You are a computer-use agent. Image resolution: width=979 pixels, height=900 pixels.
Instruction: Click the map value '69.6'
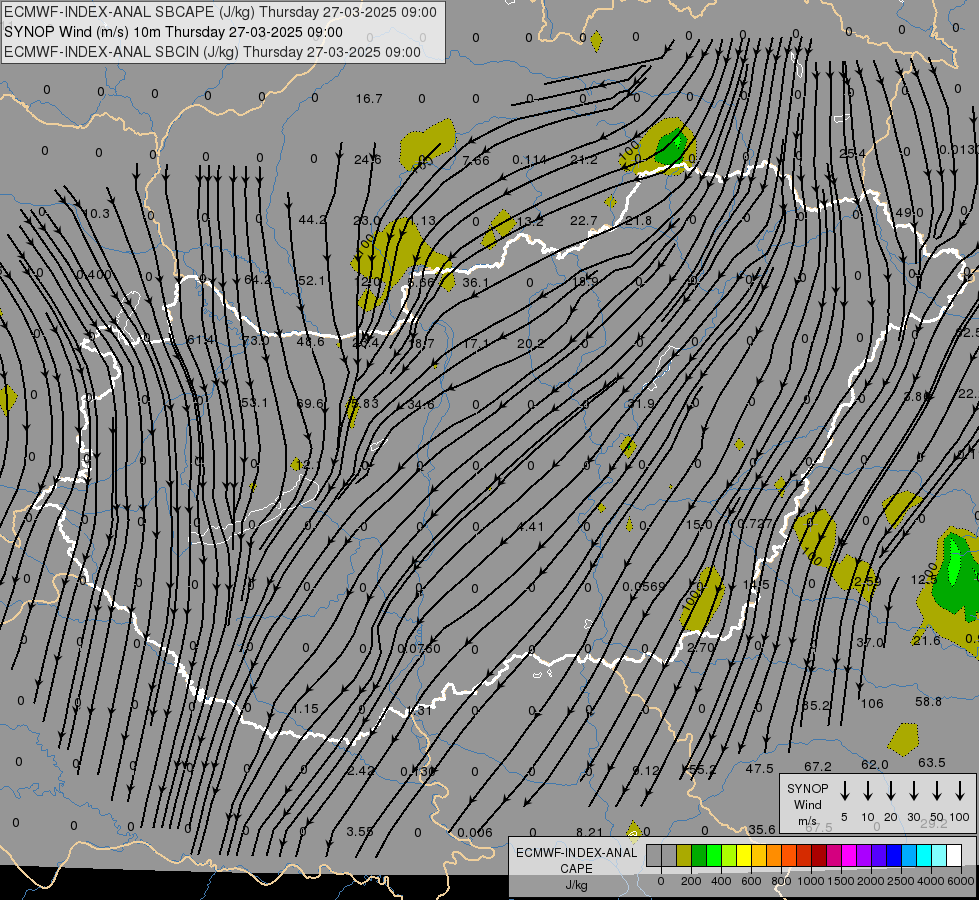coord(310,403)
